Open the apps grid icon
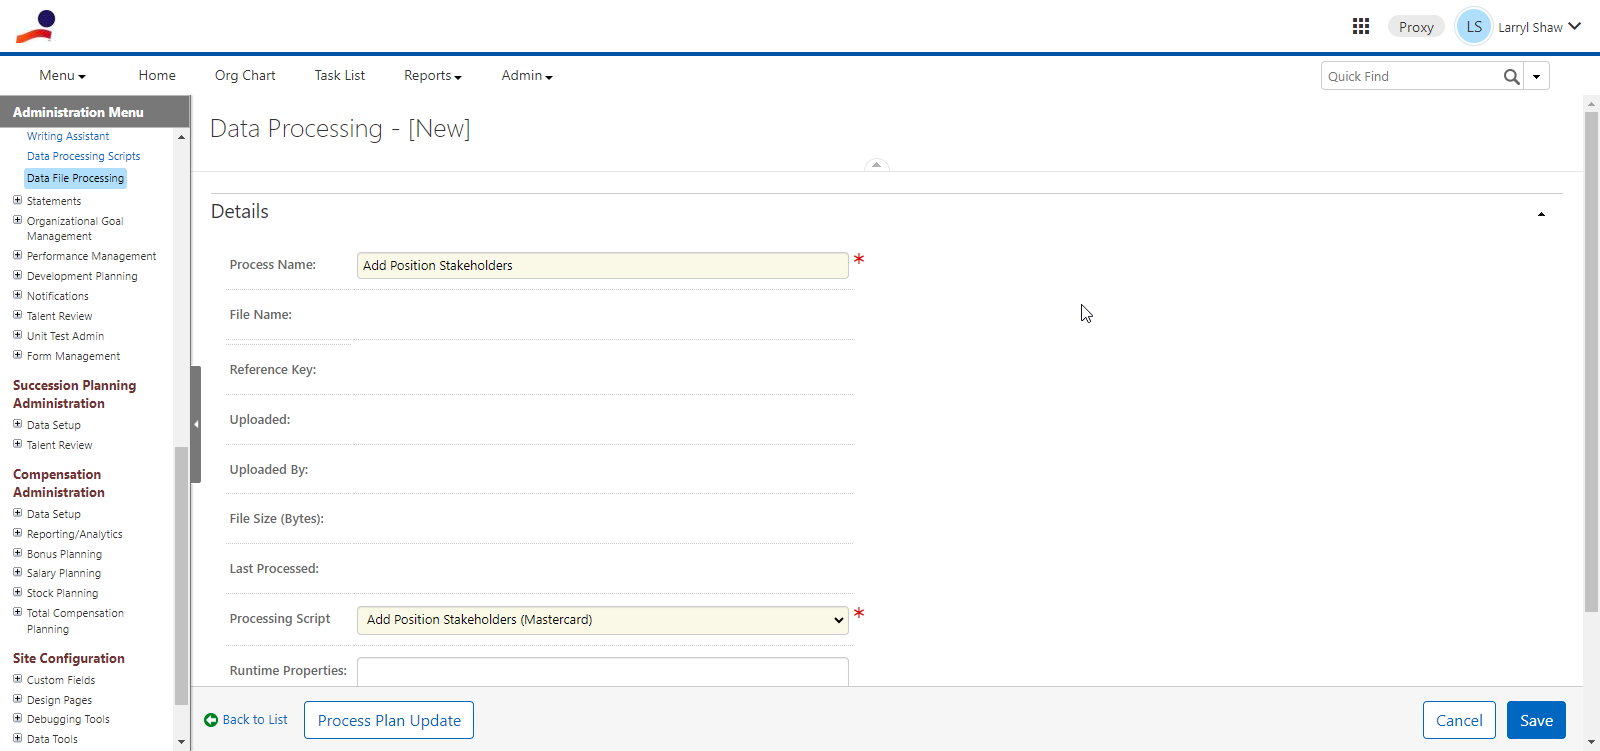Viewport: 1600px width, 751px height. coord(1361,26)
